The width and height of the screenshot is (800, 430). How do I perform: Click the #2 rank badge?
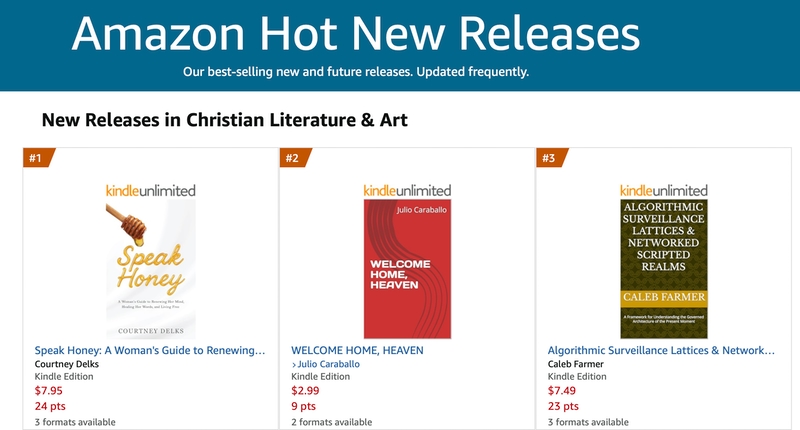click(x=293, y=158)
